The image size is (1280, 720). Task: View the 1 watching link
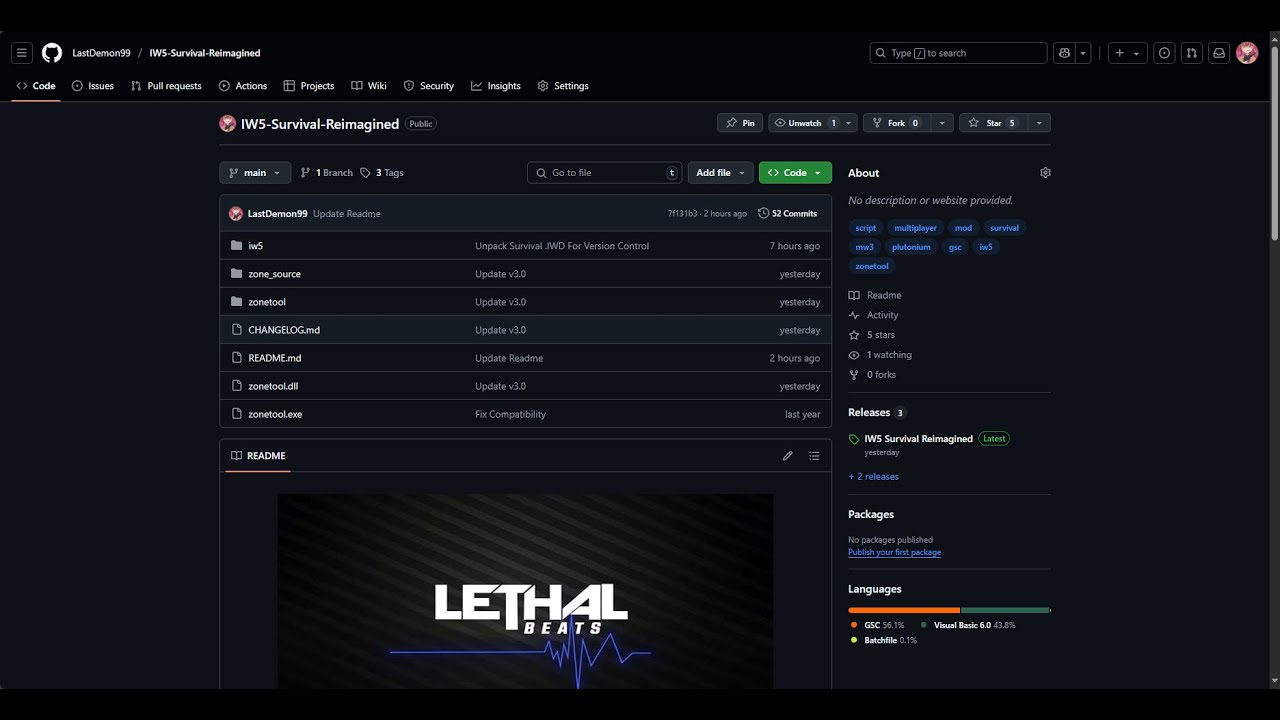pyautogui.click(x=880, y=355)
